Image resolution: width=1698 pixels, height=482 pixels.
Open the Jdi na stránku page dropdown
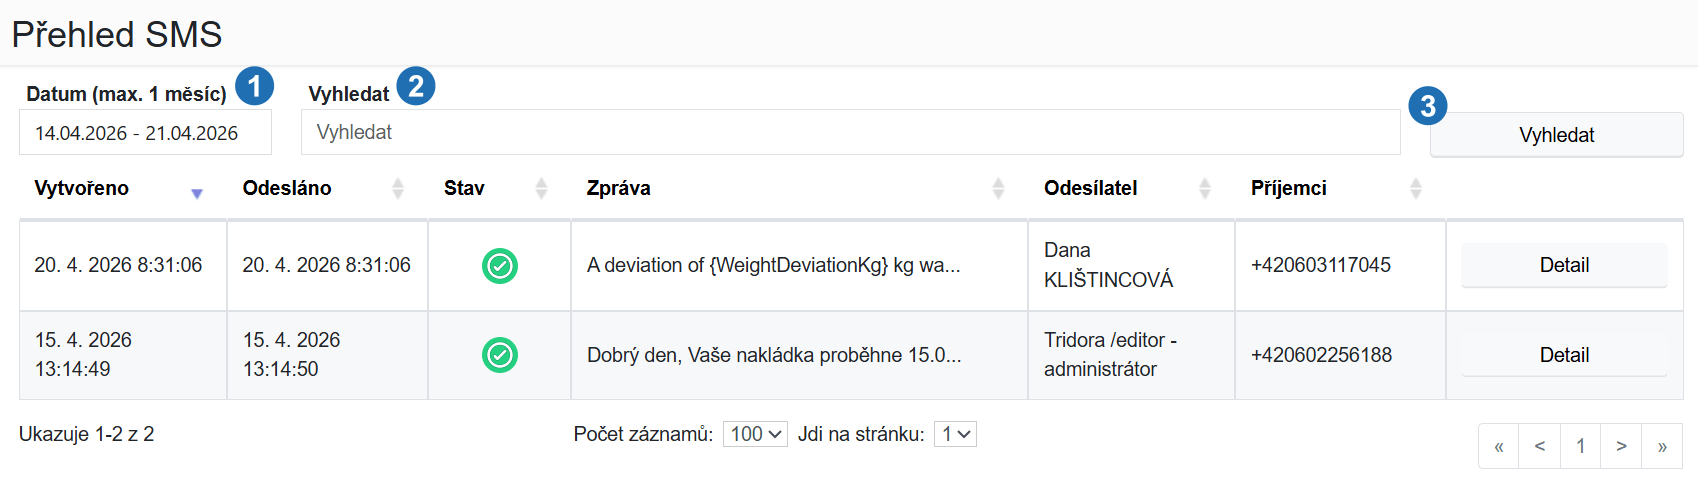(x=955, y=434)
